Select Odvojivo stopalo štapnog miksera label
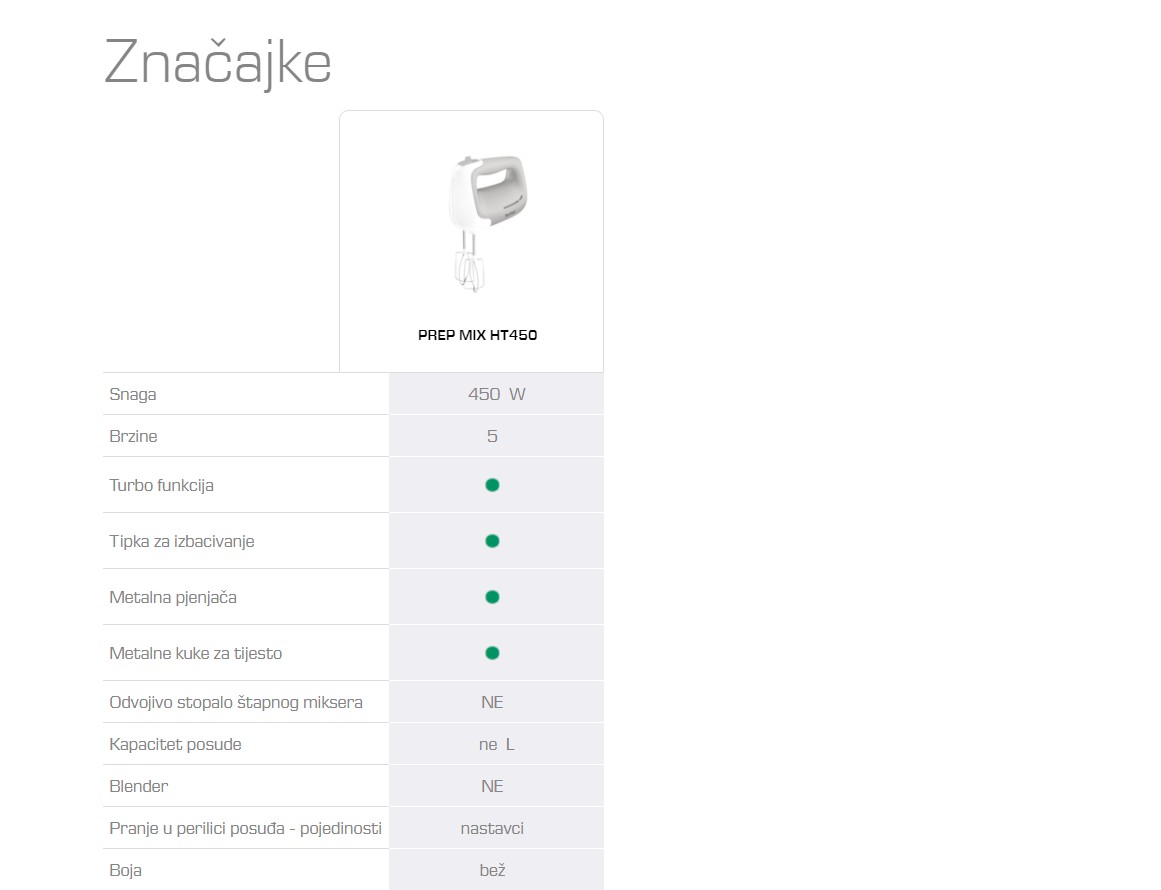This screenshot has height=890, width=1161. 235,703
